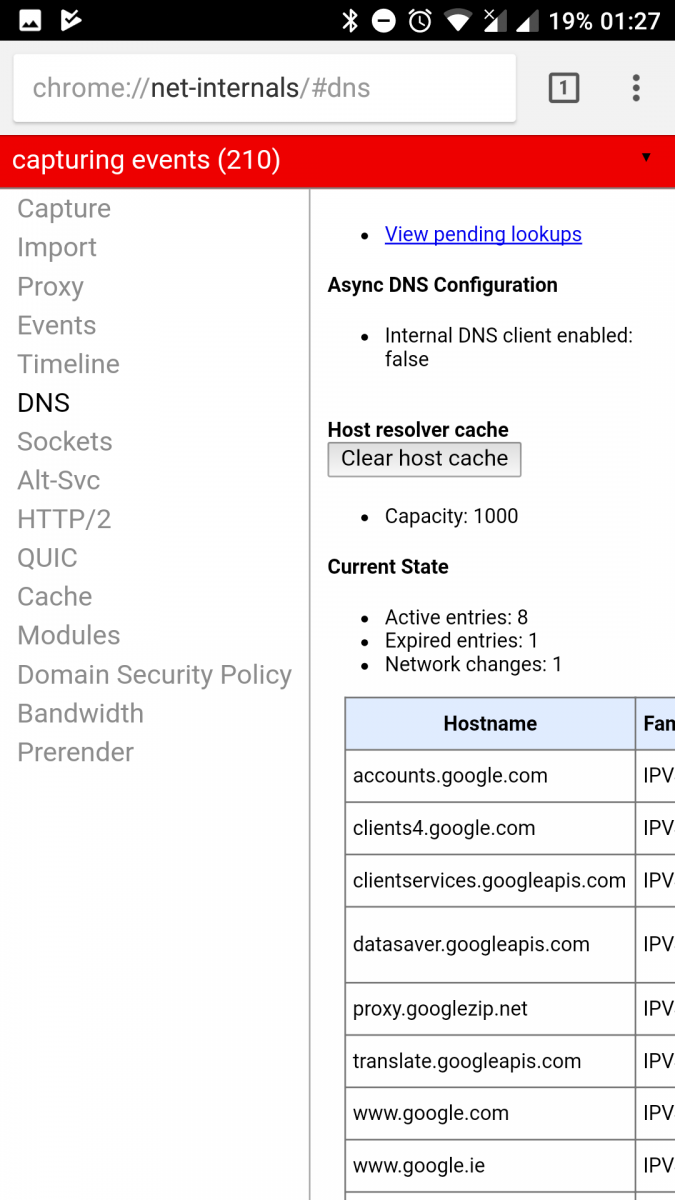Open the Bandwidth section
675x1200 pixels.
click(x=81, y=714)
